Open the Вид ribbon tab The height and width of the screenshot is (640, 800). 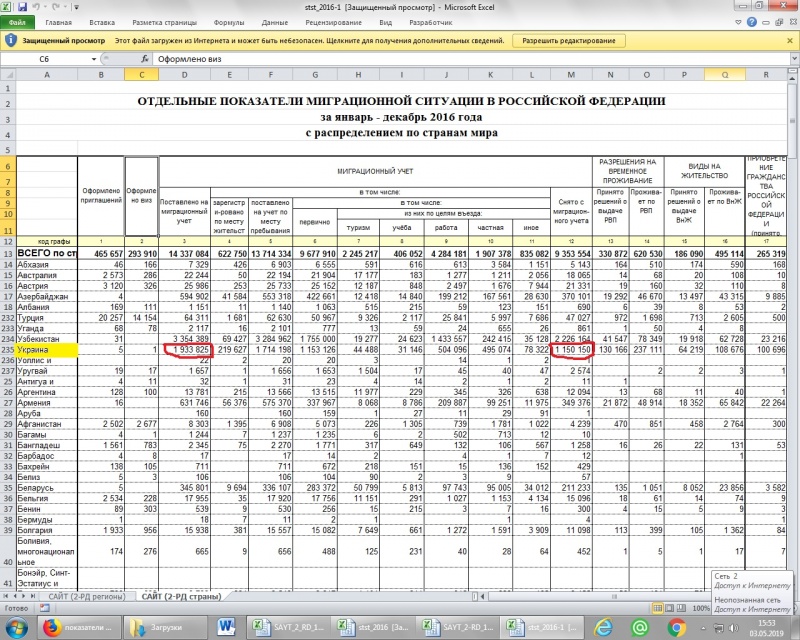point(385,22)
